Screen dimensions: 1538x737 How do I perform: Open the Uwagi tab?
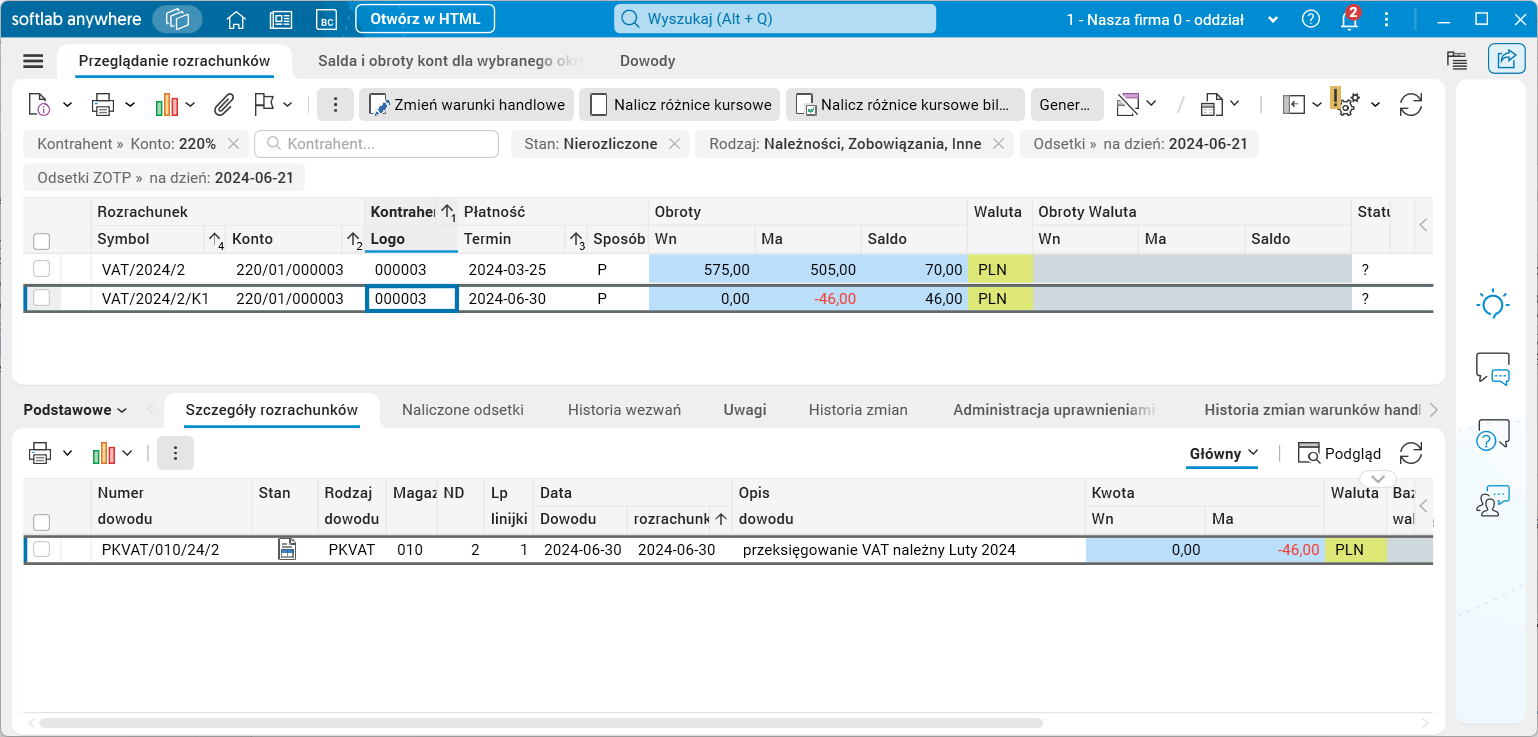(x=745, y=410)
